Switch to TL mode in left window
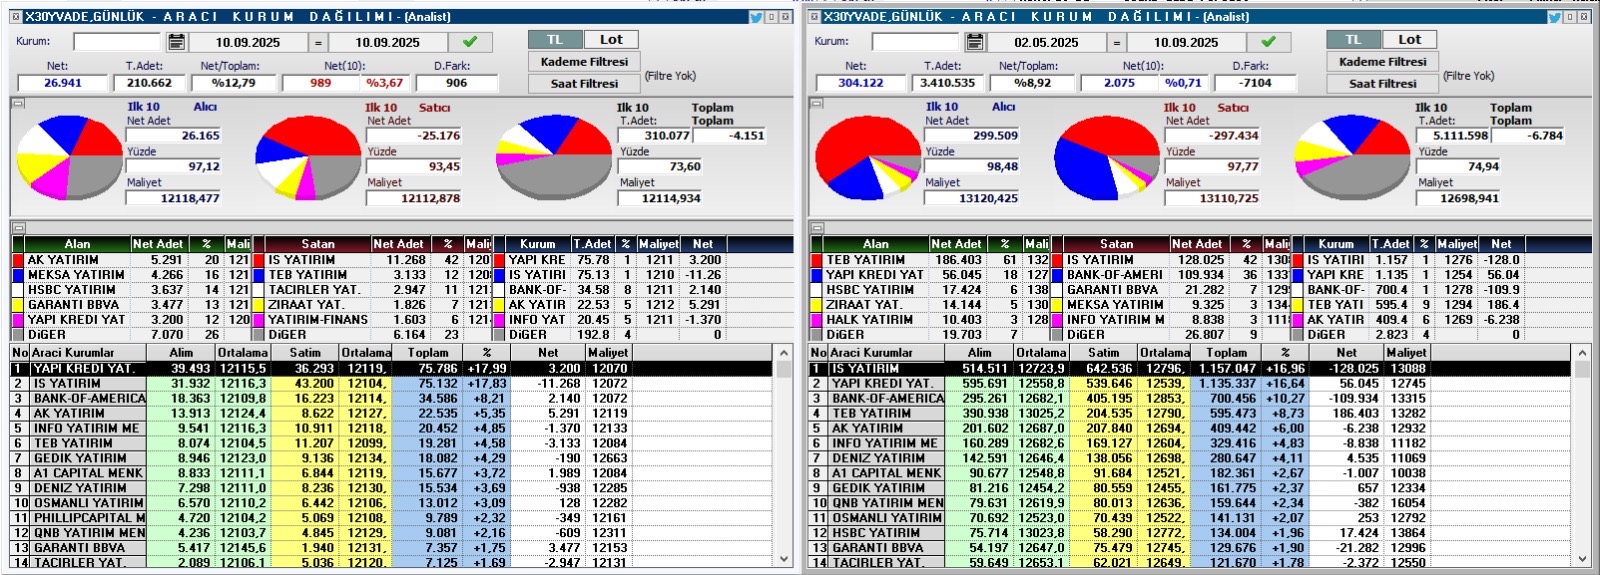 click(555, 39)
